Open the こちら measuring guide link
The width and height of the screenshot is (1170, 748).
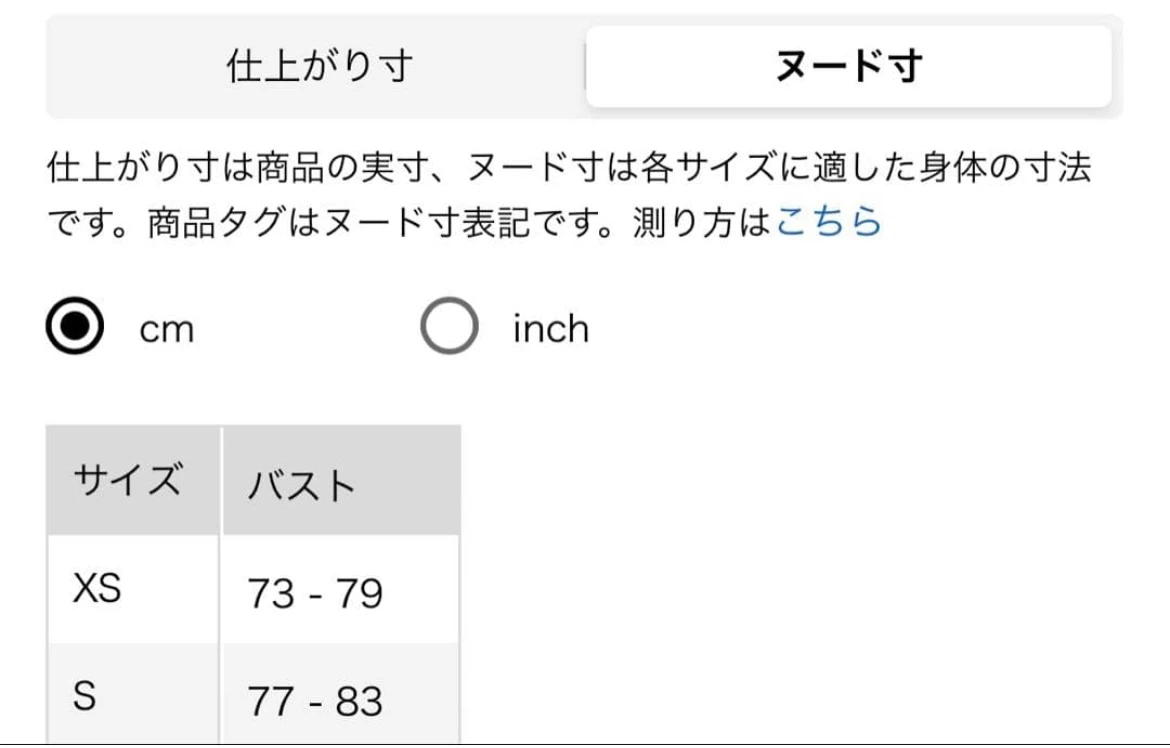[x=828, y=222]
